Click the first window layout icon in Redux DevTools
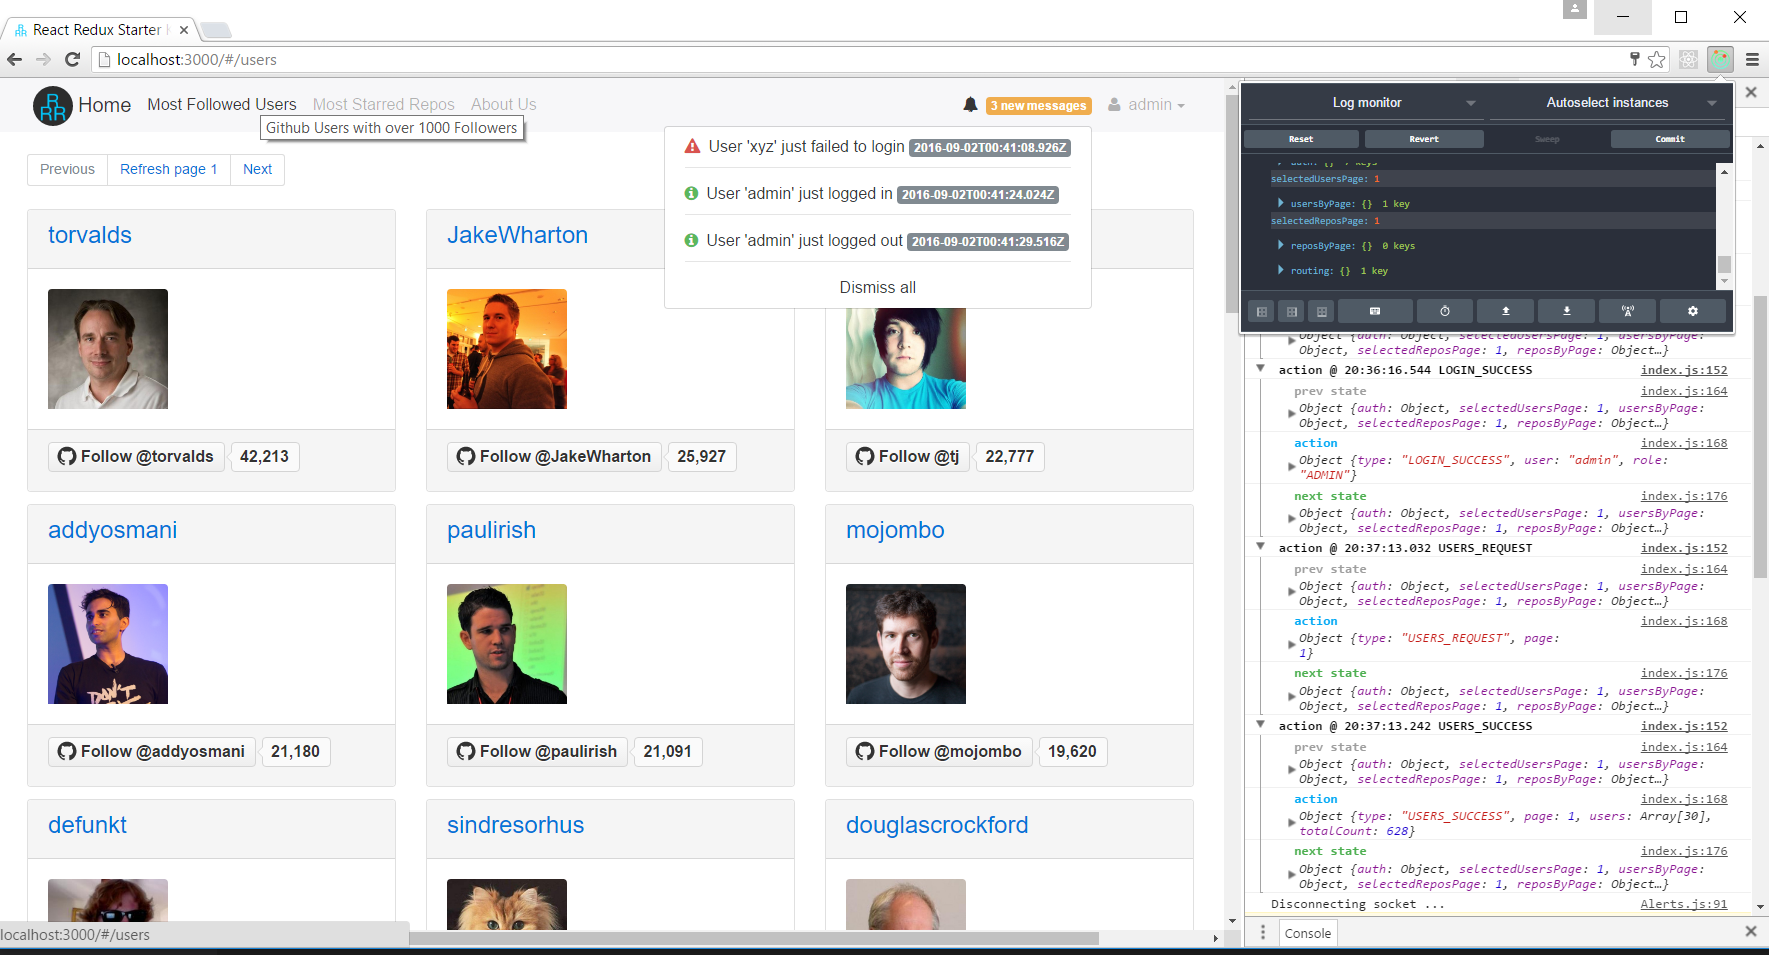The image size is (1769, 955). (x=1262, y=311)
